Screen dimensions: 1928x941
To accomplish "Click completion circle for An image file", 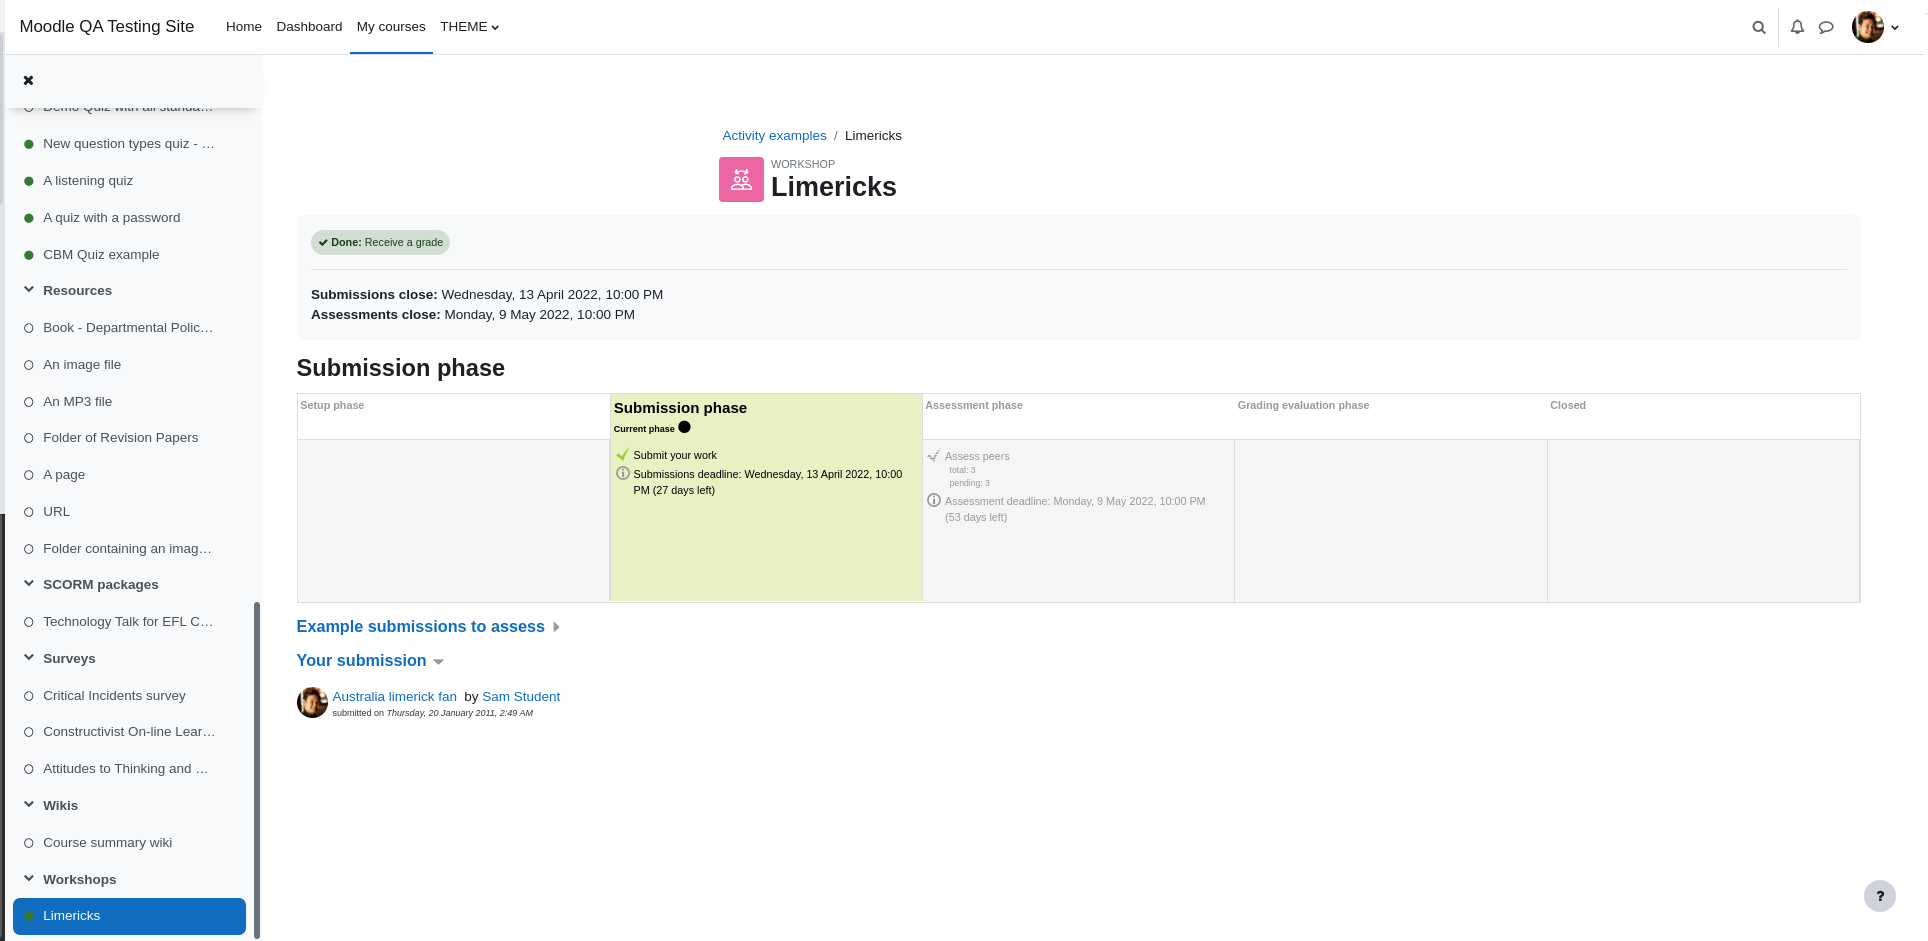I will [29, 365].
